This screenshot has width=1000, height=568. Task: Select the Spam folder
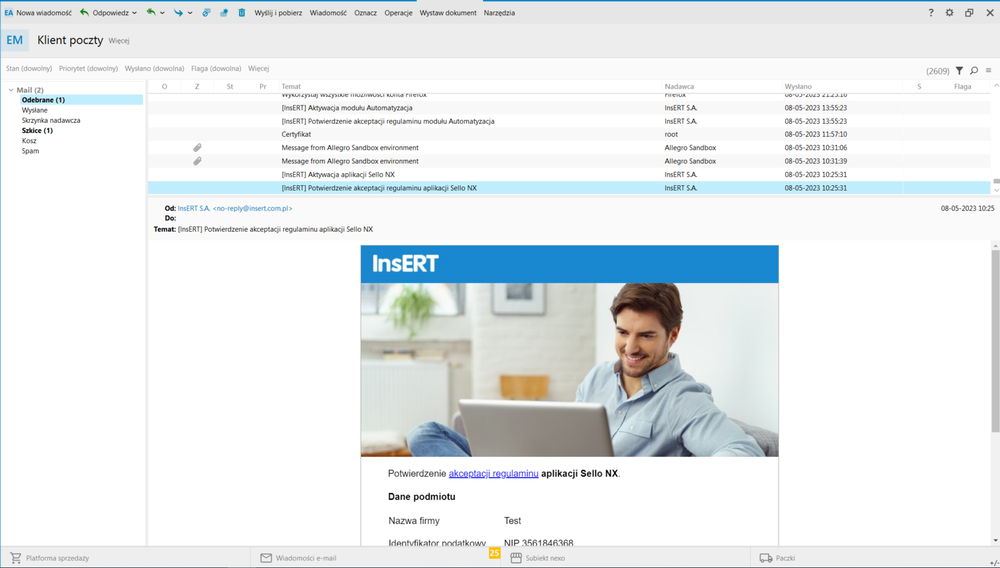click(x=31, y=151)
